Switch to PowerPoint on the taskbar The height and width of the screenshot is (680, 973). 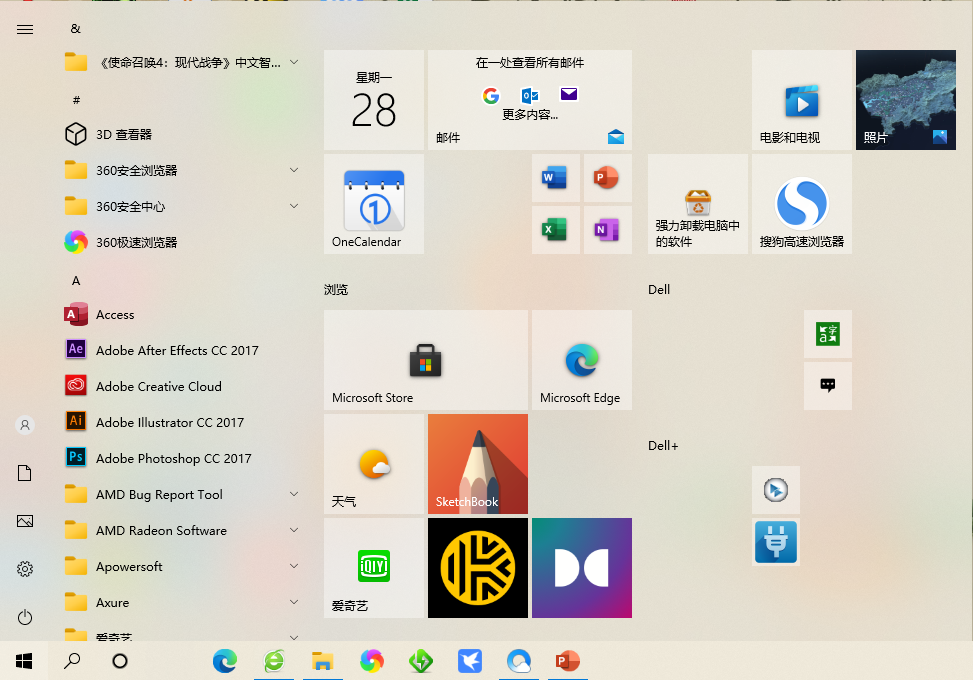click(x=567, y=661)
